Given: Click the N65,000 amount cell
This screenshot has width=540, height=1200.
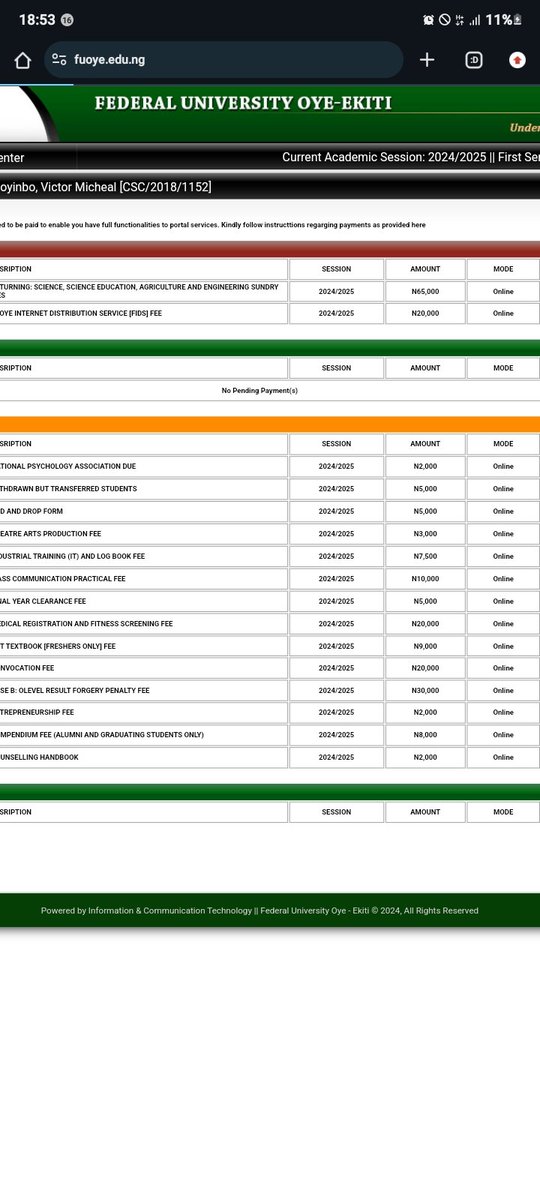Looking at the screenshot, I should (x=425, y=291).
